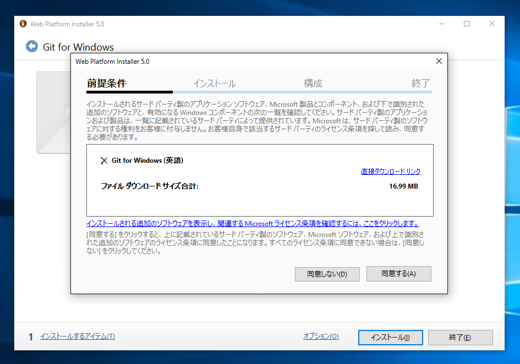The height and width of the screenshot is (364, 520).
Task: Close the prerequisites dialog
Action: [x=439, y=61]
